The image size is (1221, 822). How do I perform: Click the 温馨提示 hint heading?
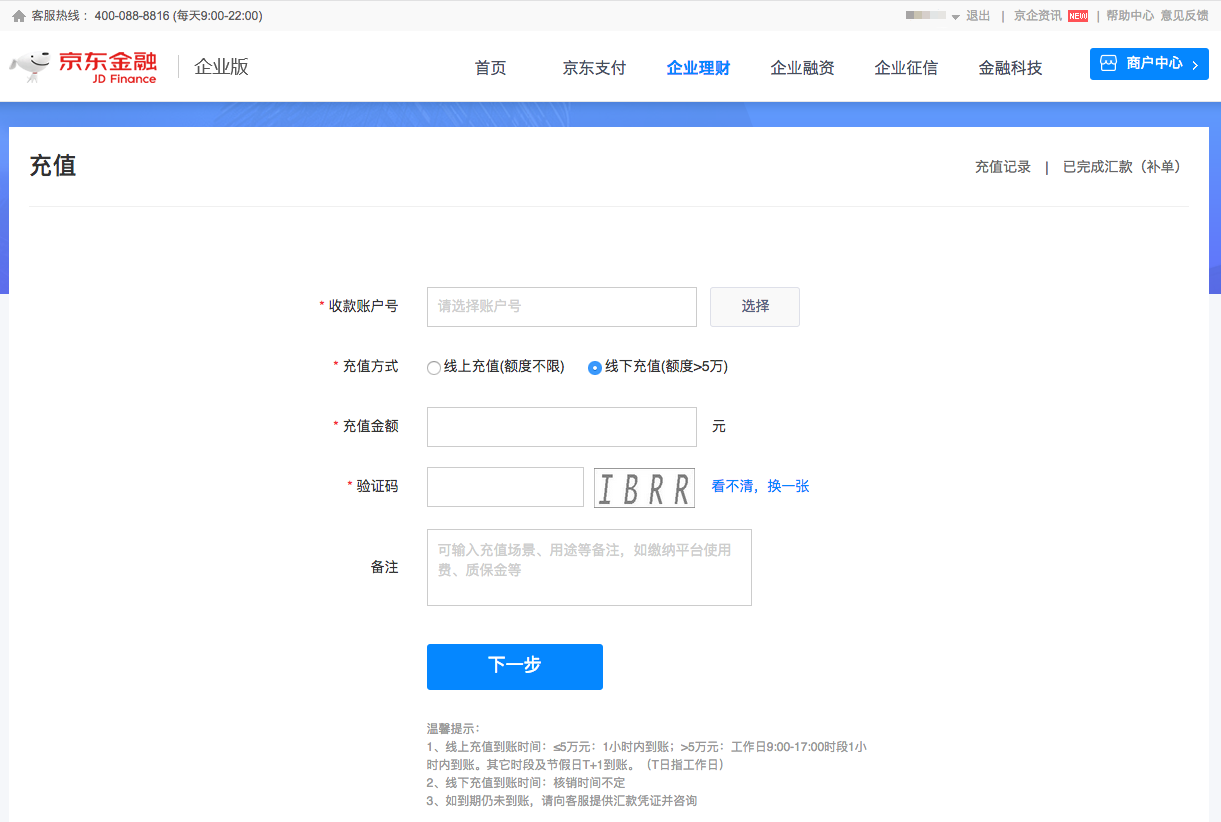tap(454, 729)
